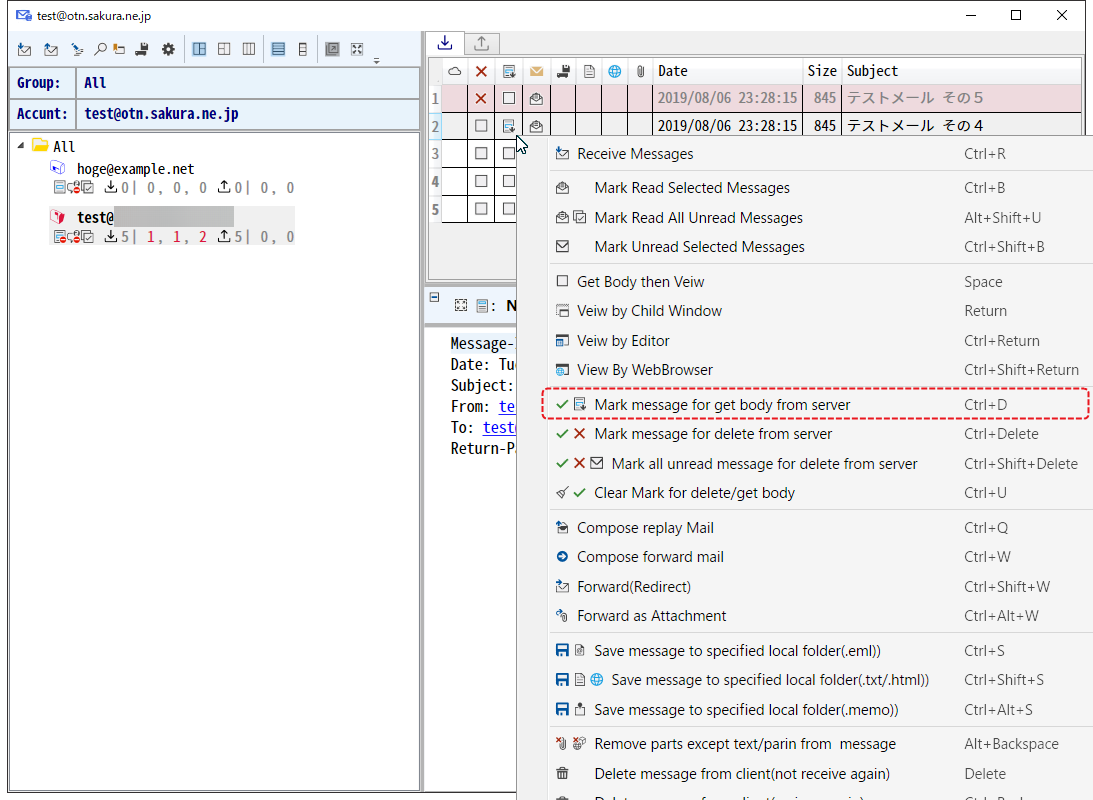Image resolution: width=1093 pixels, height=800 pixels.
Task: Click the fullscreen expand-arrows toolbar icon
Action: [x=357, y=49]
